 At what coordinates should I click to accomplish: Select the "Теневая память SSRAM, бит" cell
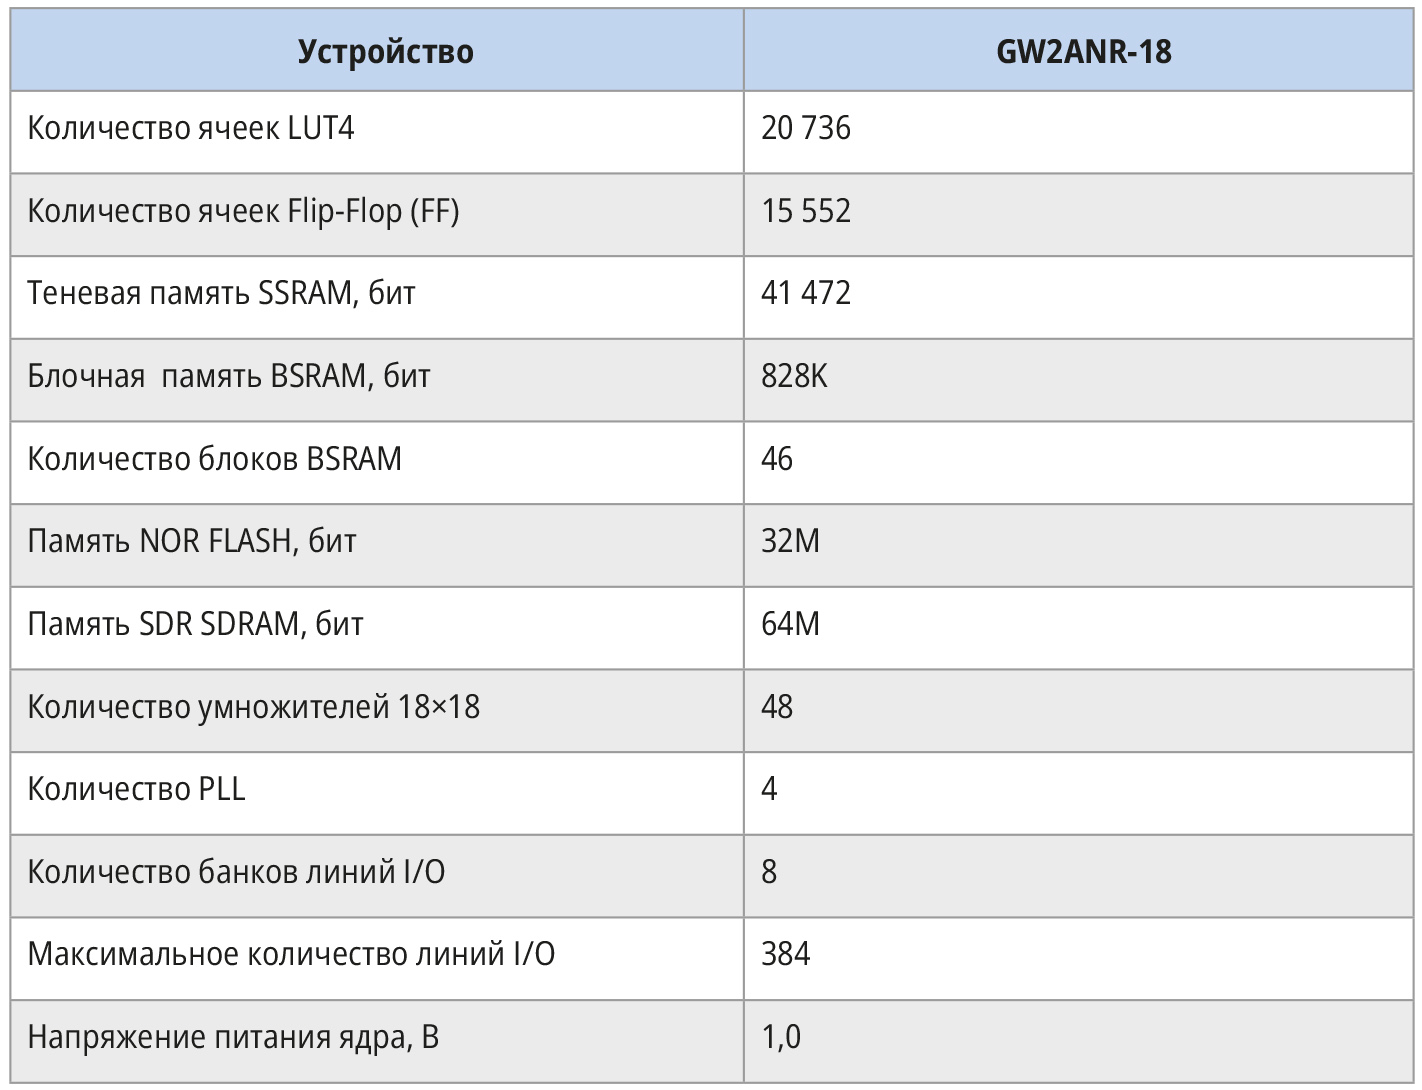[221, 293]
